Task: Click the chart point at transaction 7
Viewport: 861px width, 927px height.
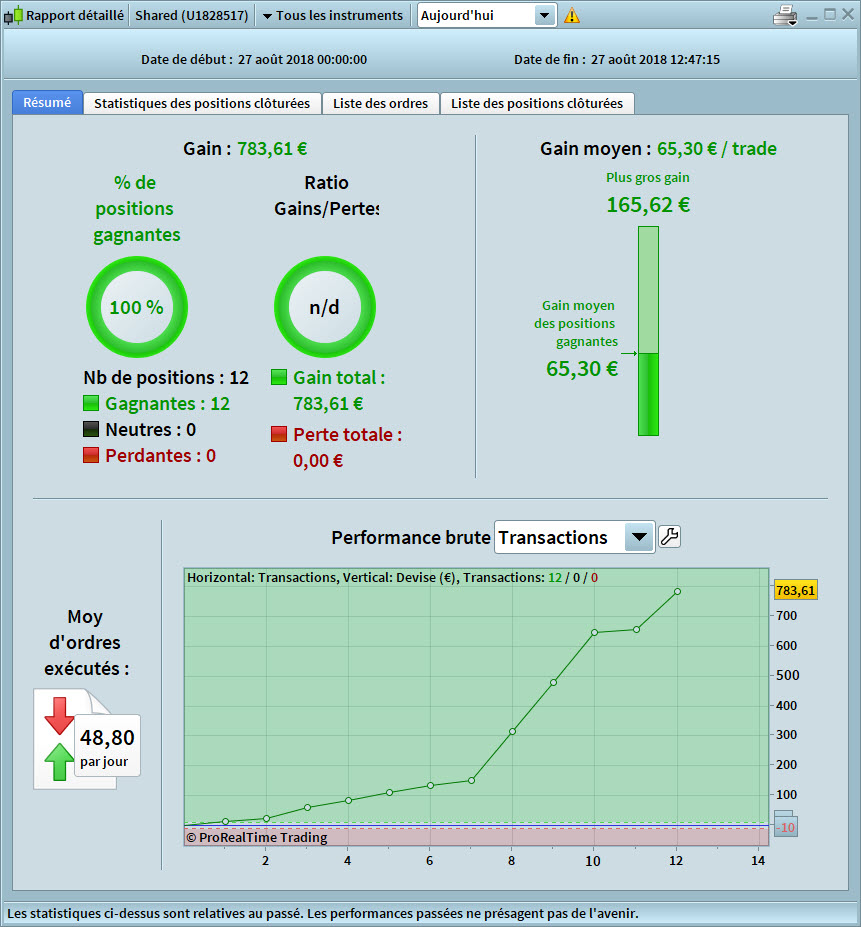Action: pyautogui.click(x=471, y=780)
